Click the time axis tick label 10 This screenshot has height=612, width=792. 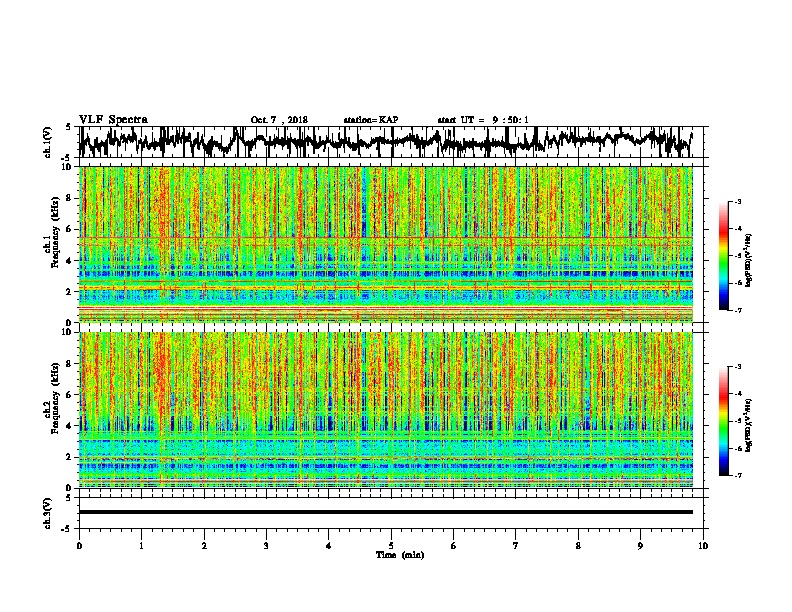pos(703,546)
